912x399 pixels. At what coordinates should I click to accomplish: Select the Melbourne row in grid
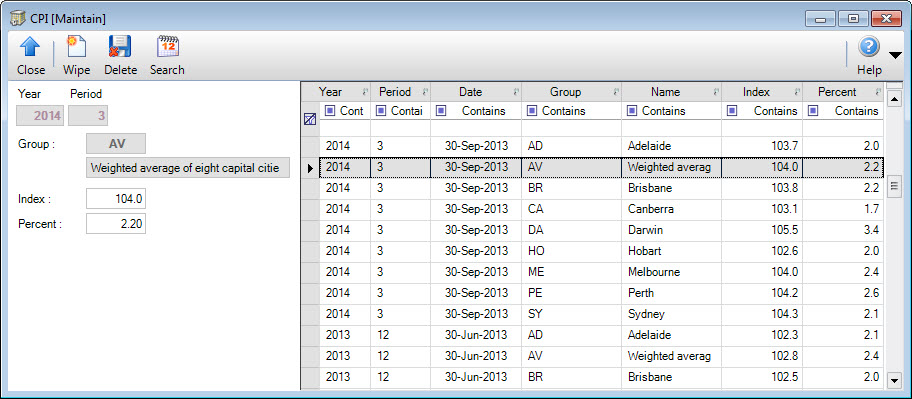[601, 272]
